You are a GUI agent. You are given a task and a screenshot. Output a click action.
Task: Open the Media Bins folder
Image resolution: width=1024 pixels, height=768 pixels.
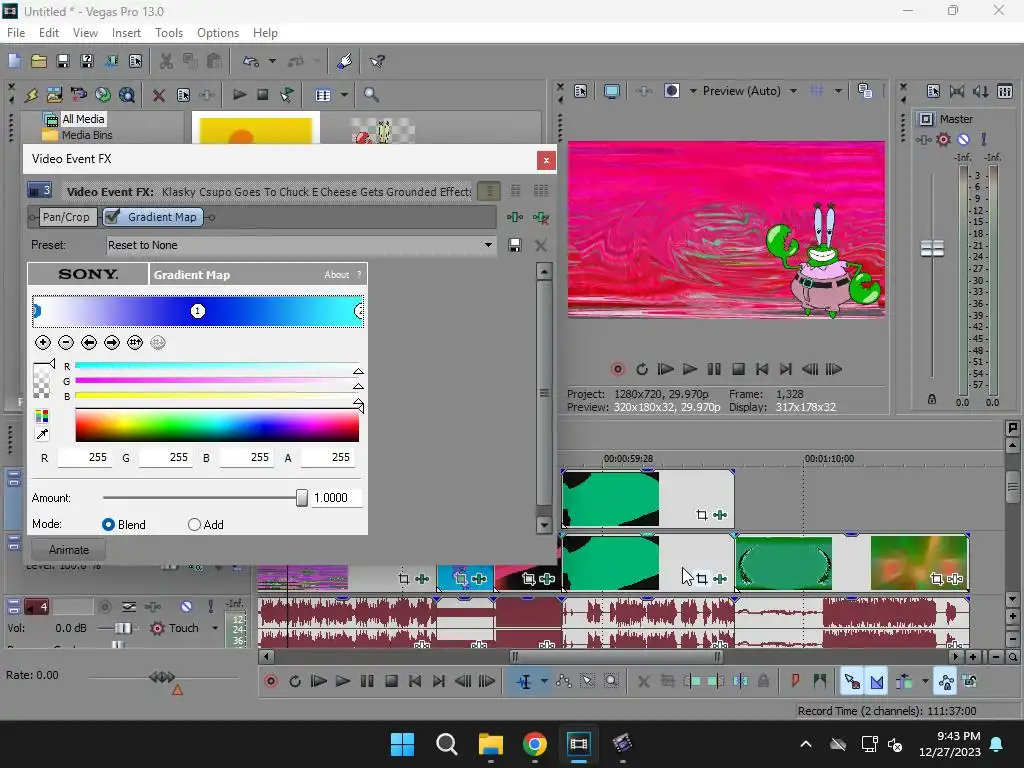tap(86, 135)
